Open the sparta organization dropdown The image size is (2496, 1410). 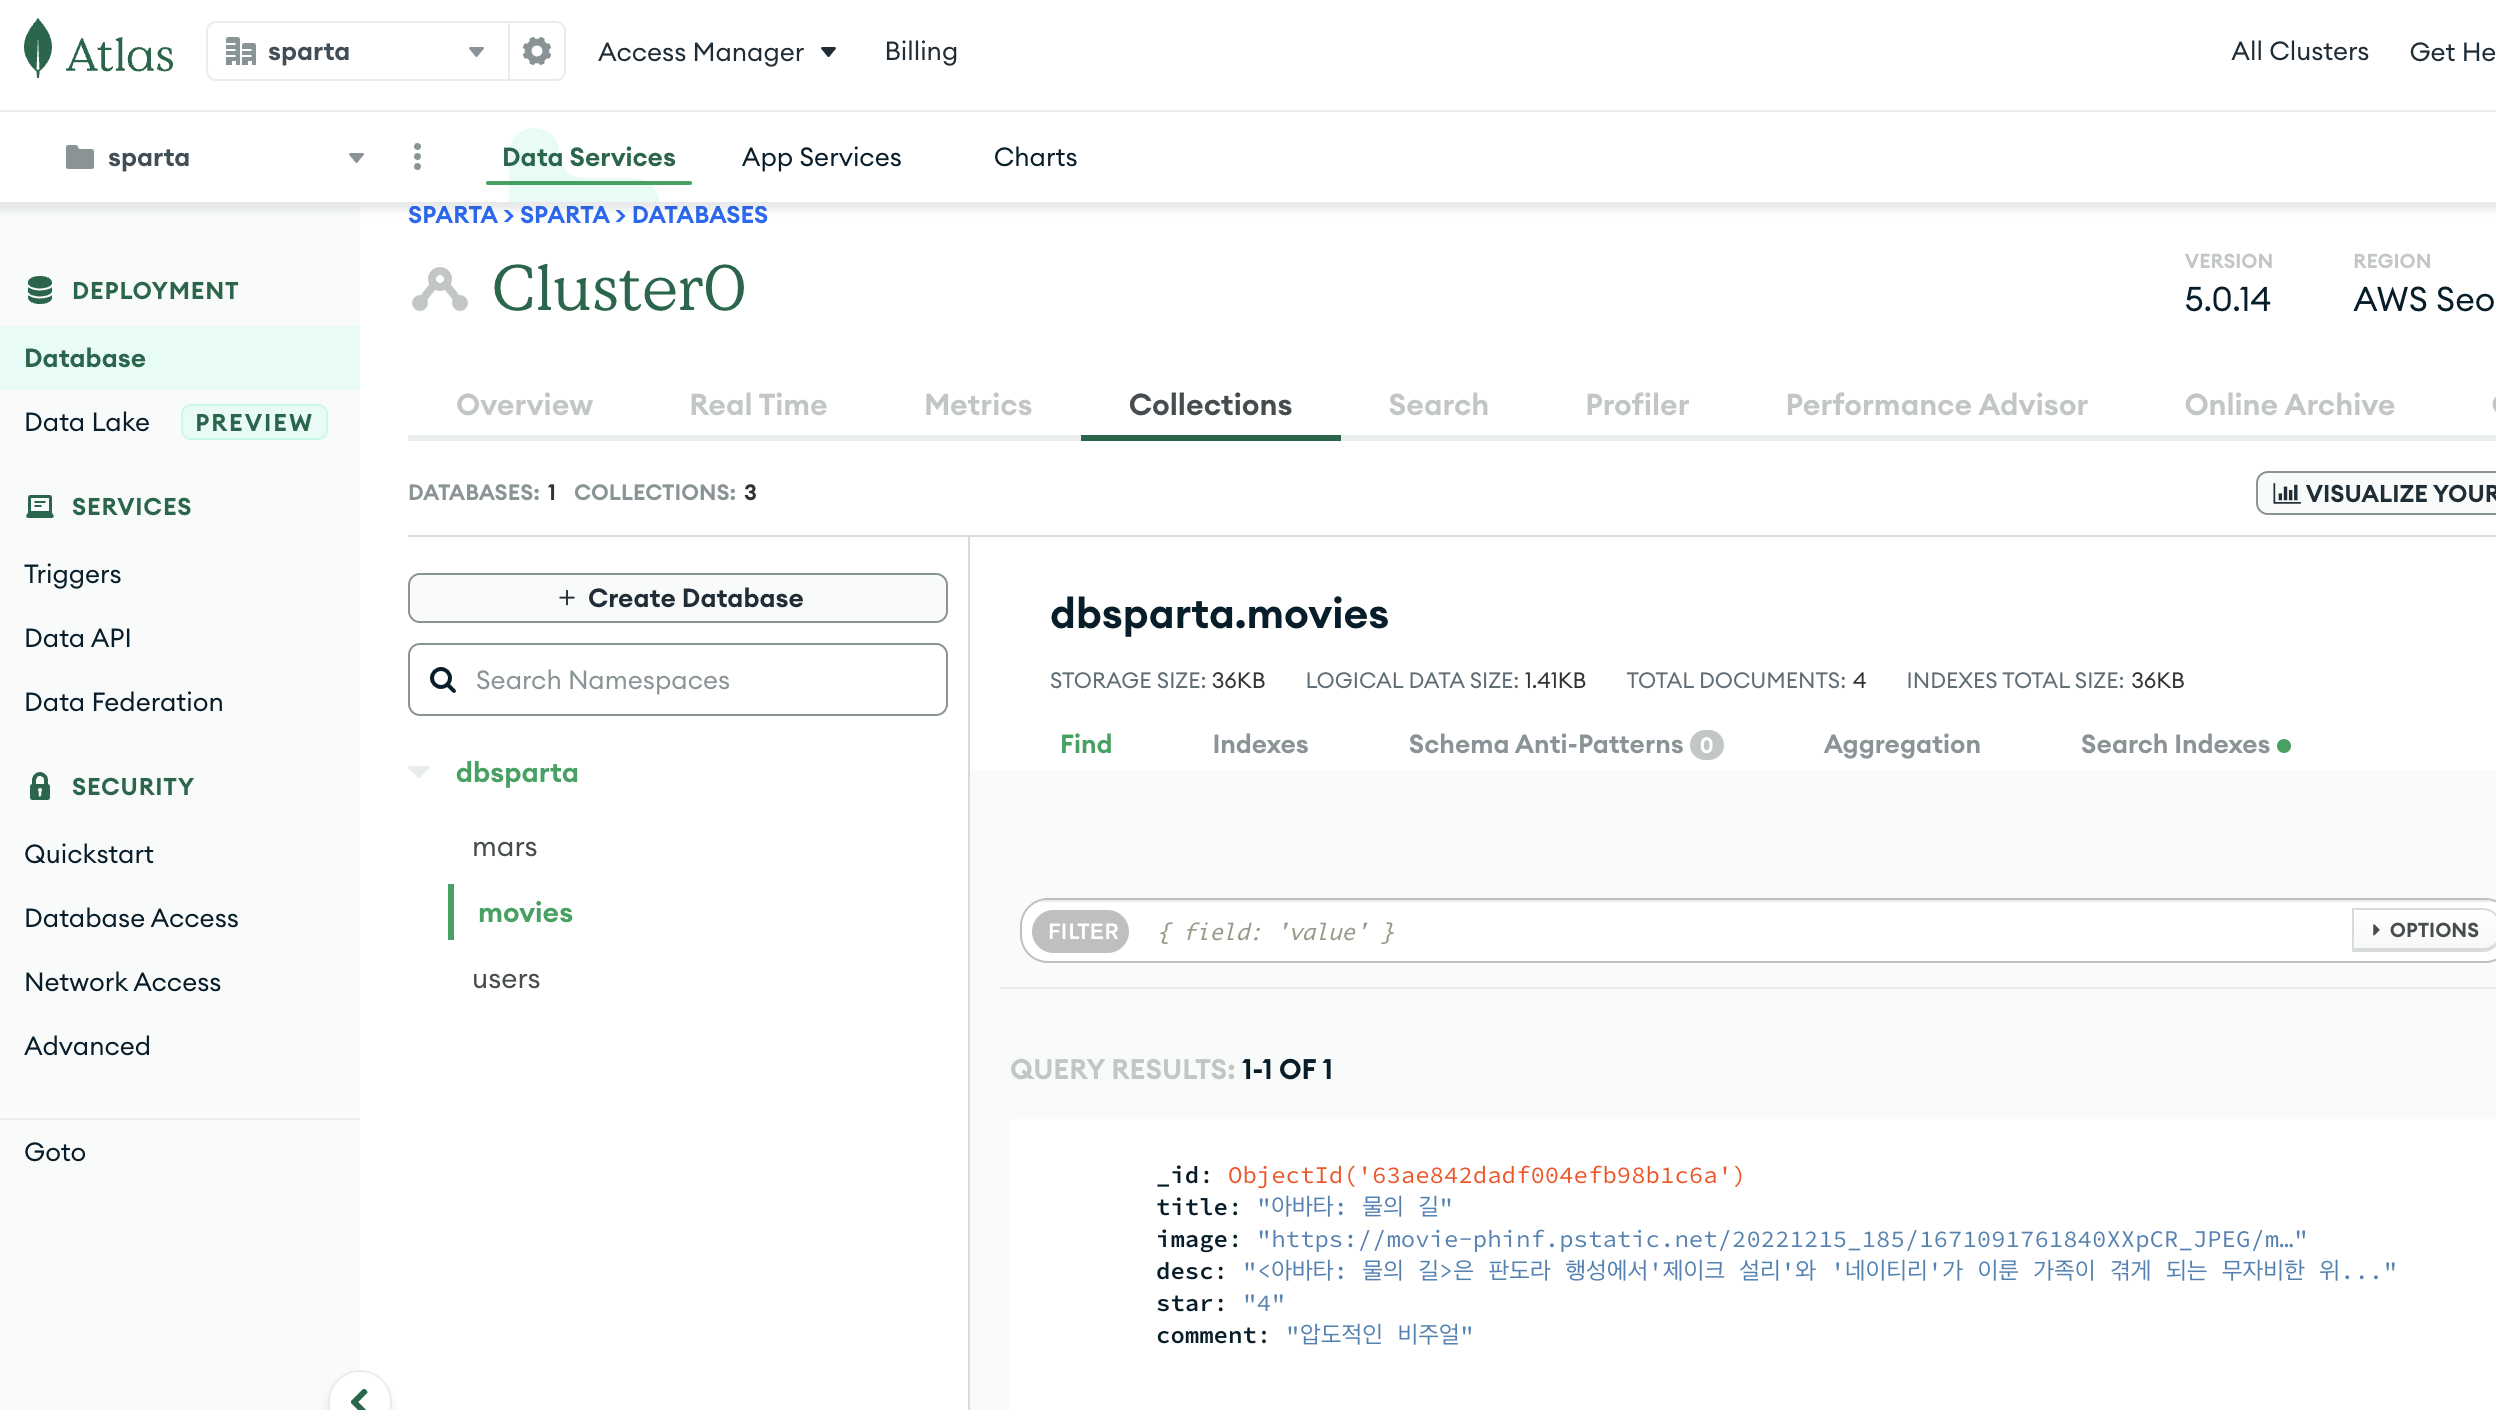click(358, 51)
